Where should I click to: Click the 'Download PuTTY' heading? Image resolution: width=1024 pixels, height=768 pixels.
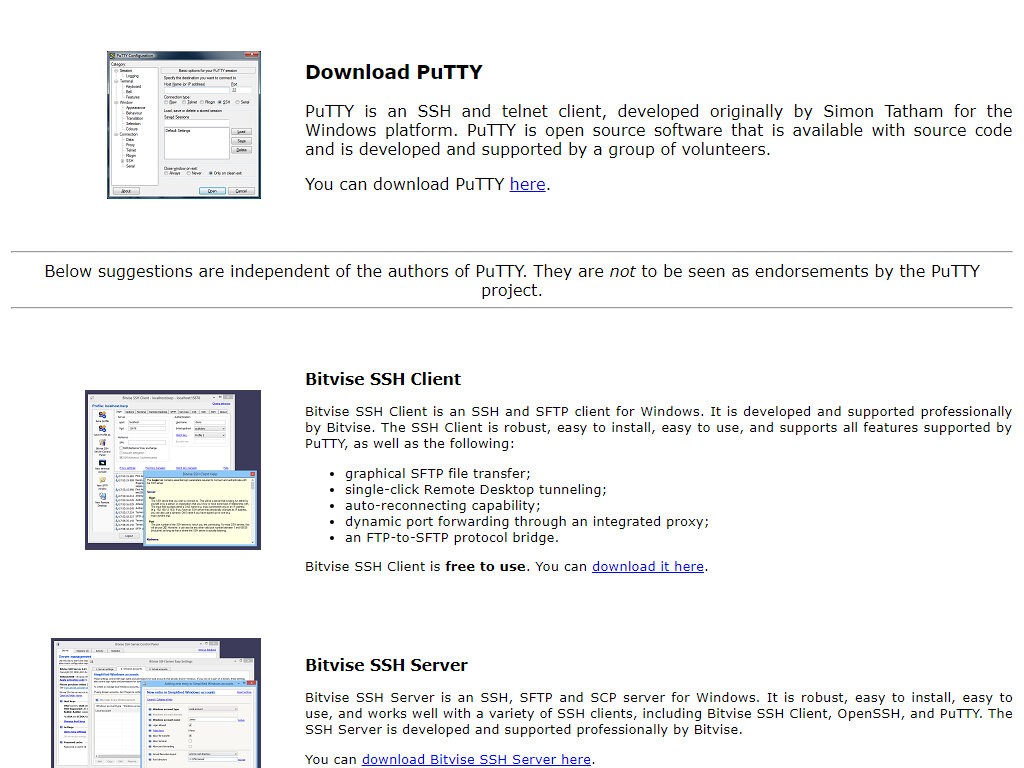coord(394,72)
